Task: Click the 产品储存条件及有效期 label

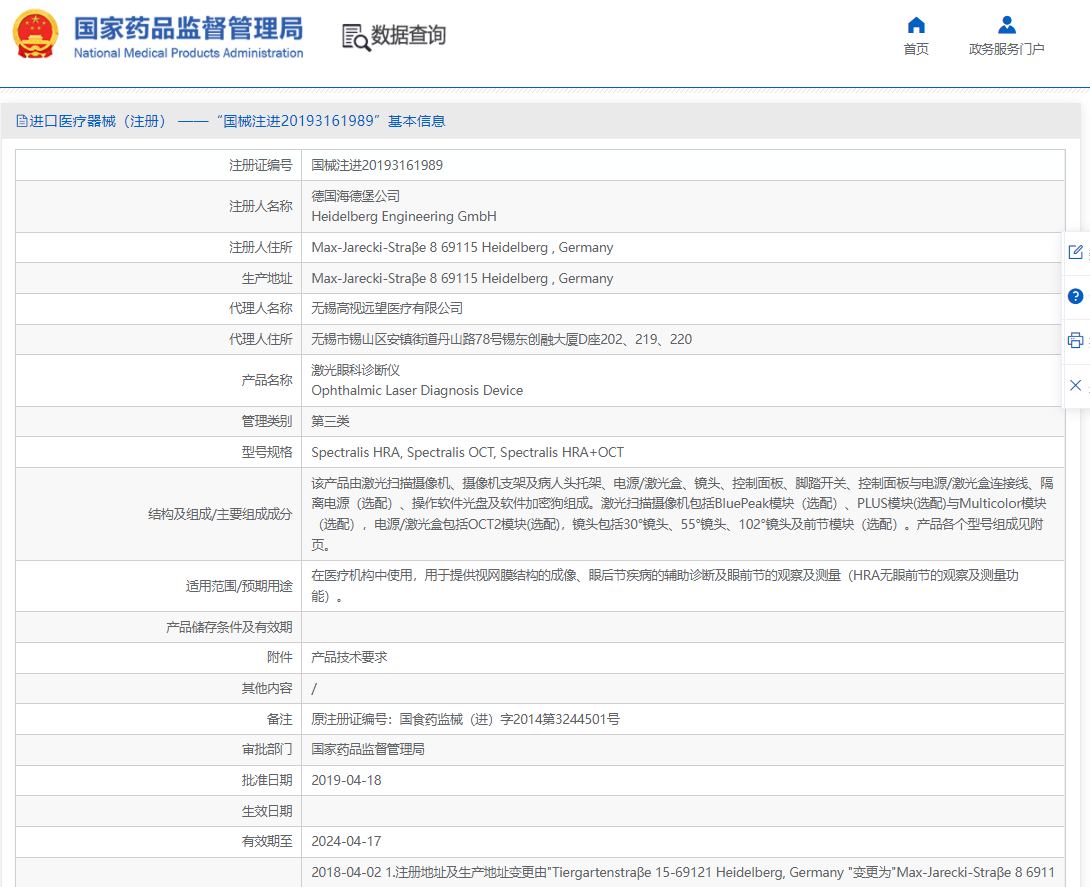Action: 229,627
